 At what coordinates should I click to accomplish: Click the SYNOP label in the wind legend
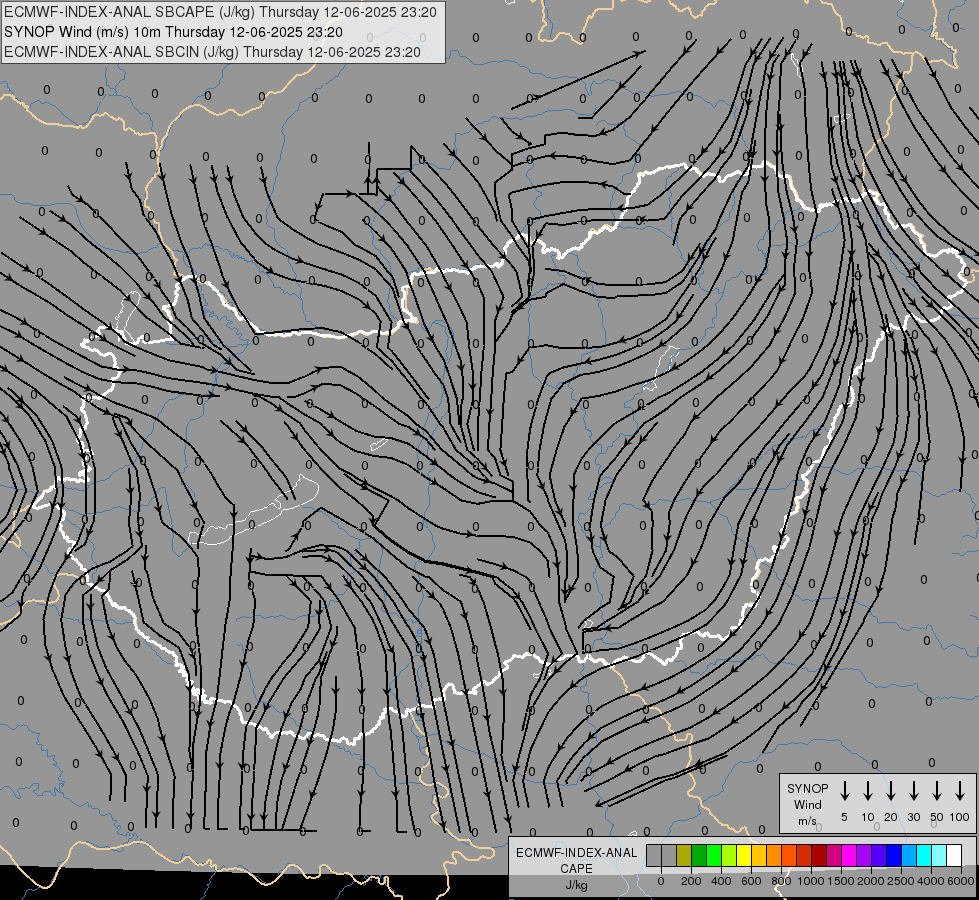coord(807,788)
